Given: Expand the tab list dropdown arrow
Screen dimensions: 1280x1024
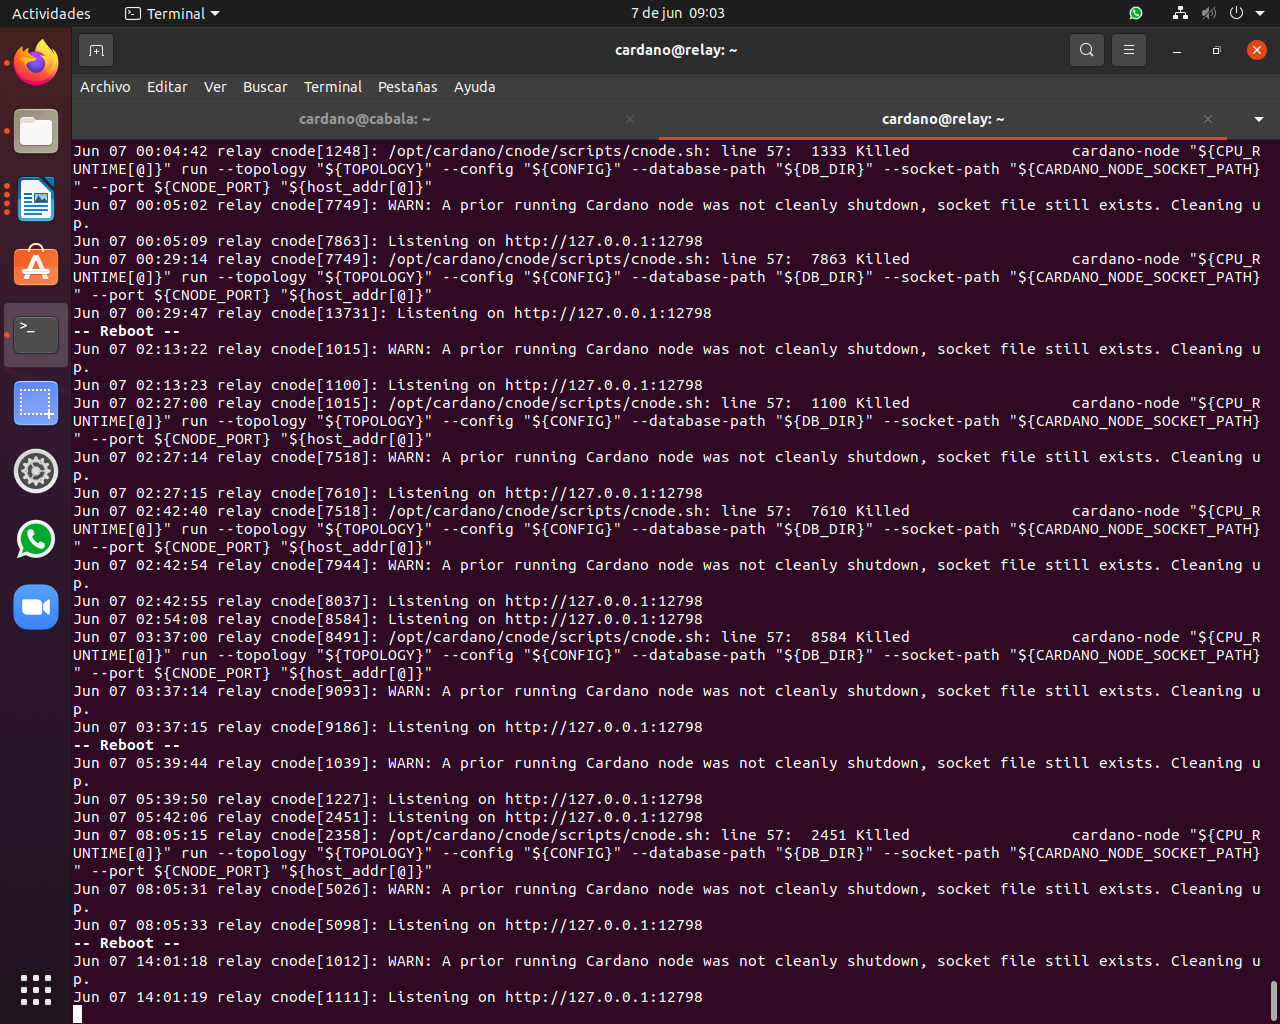Looking at the screenshot, I should coord(1258,119).
